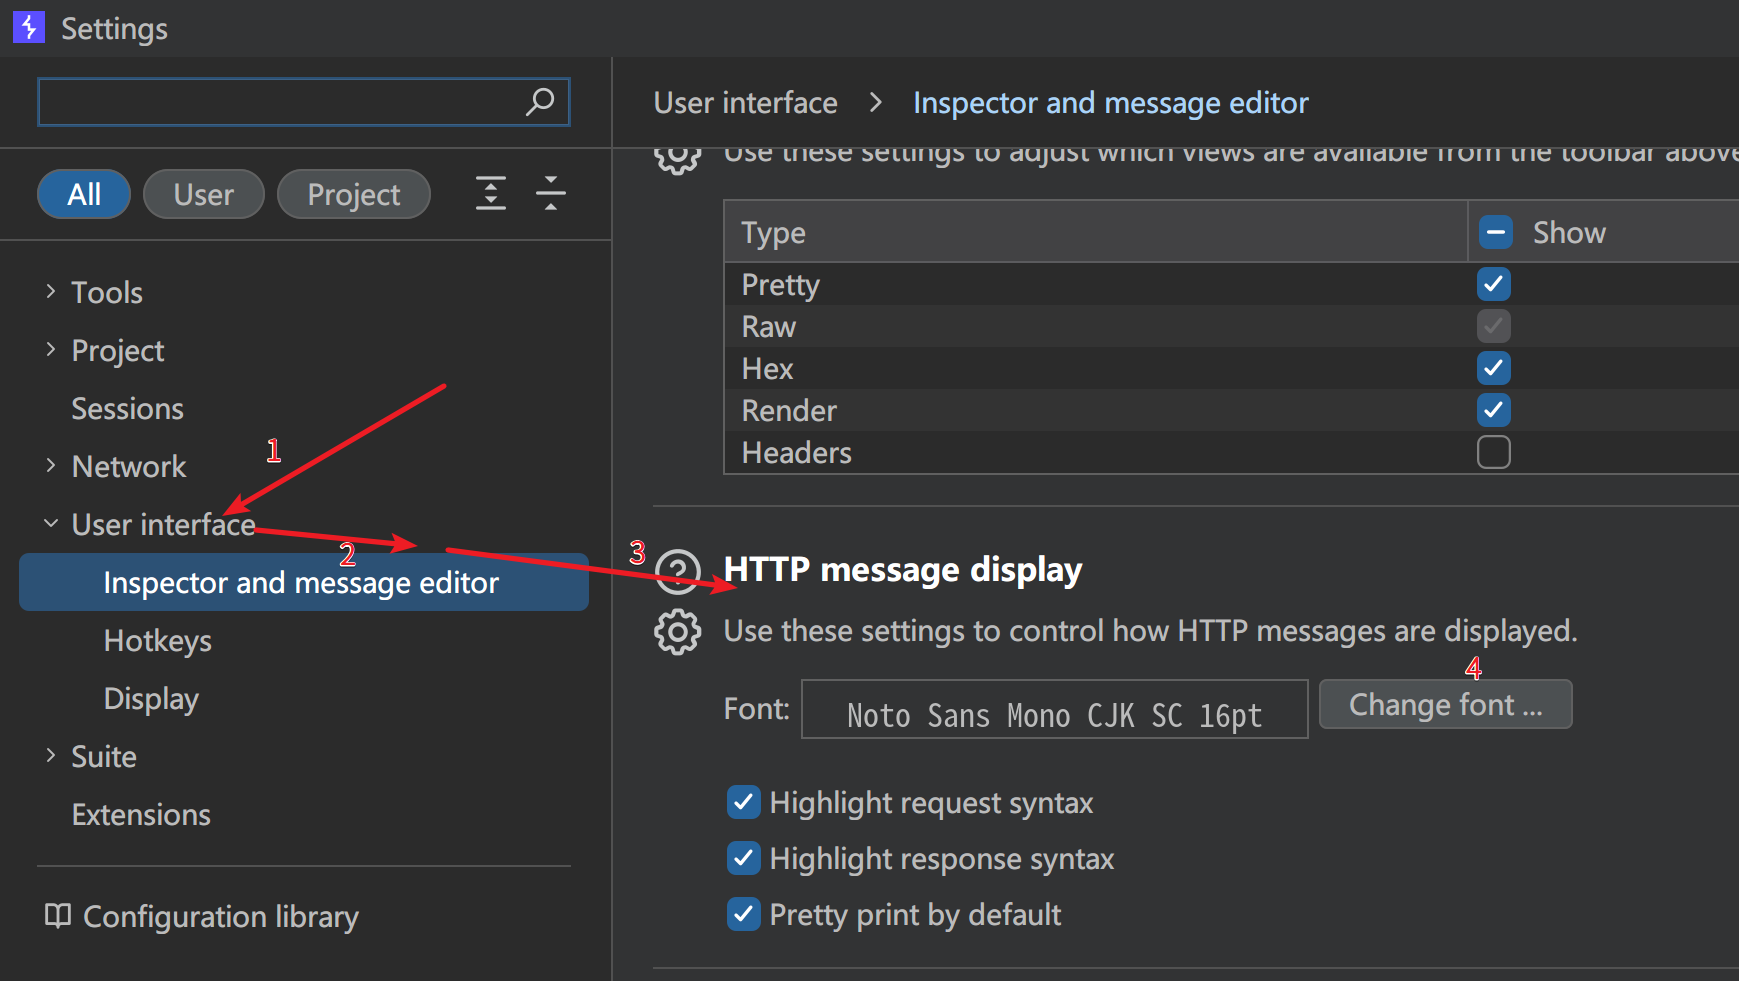This screenshot has height=981, width=1739.
Task: Click the gear icon beside the views description
Action: [678, 158]
